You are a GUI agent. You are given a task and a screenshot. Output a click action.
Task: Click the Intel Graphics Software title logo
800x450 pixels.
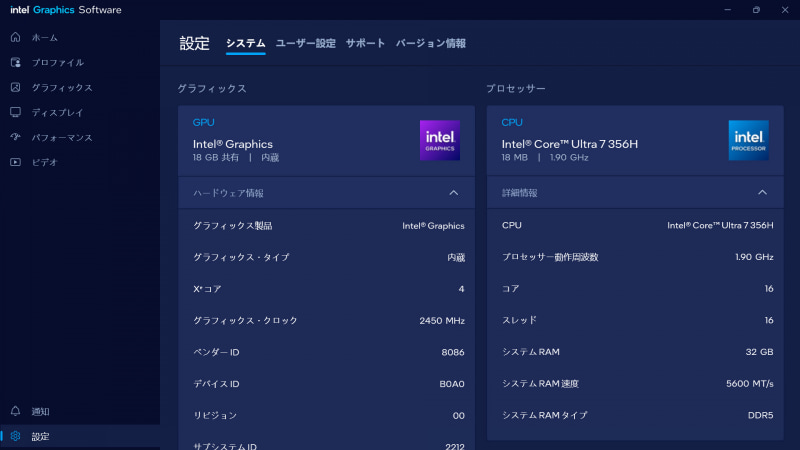(66, 10)
